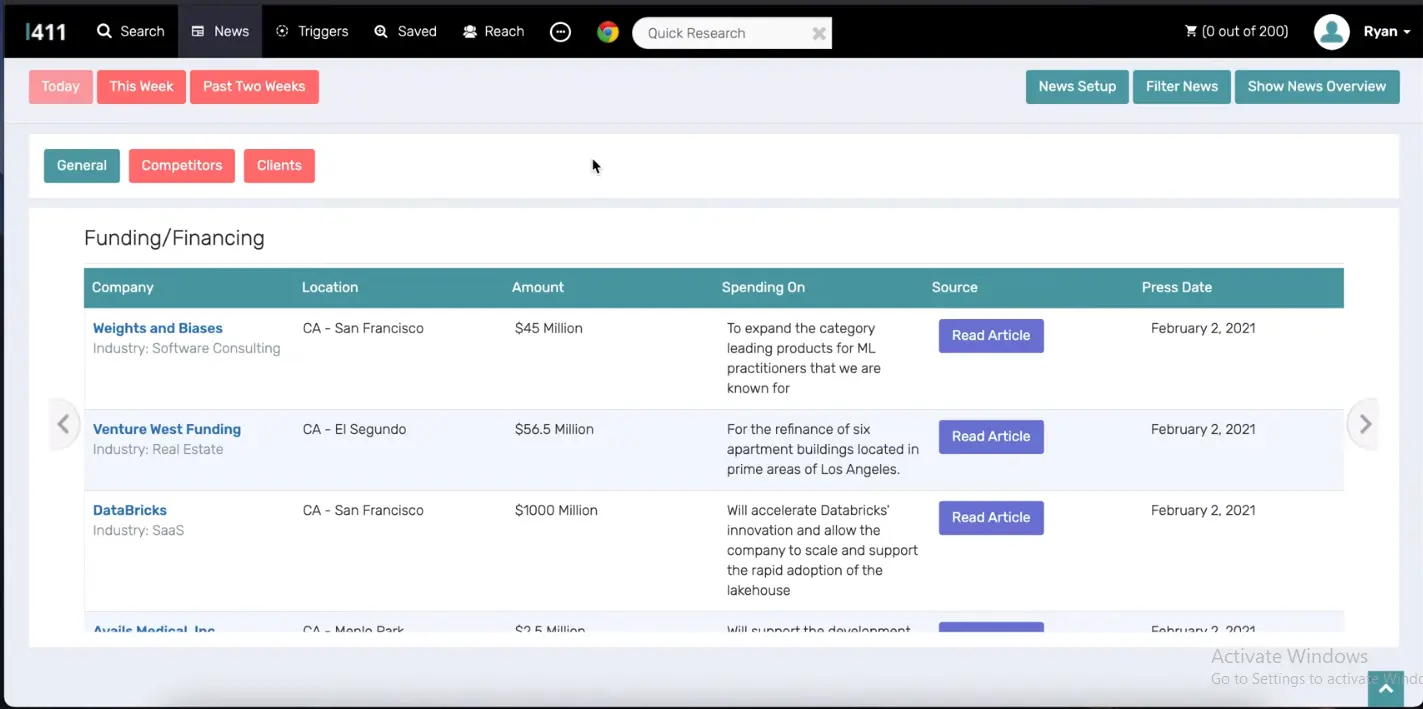Viewport: 1423px width, 709px height.
Task: Open the Search nav item
Action: click(131, 31)
